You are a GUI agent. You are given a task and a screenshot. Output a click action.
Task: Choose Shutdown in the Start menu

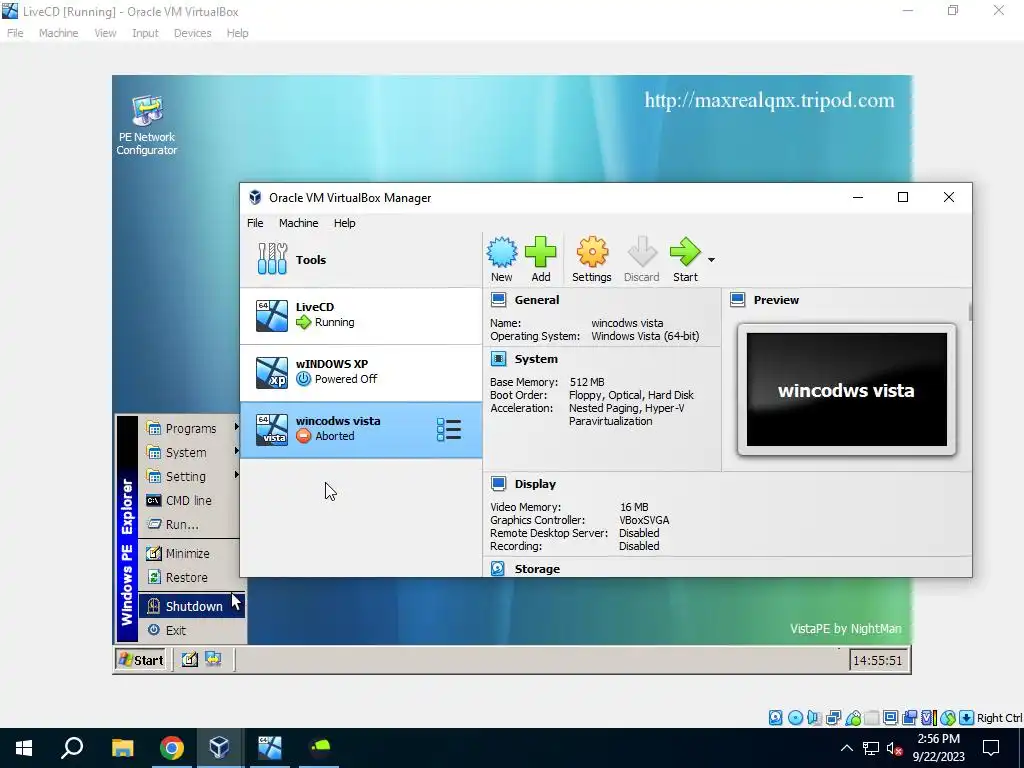click(x=191, y=606)
